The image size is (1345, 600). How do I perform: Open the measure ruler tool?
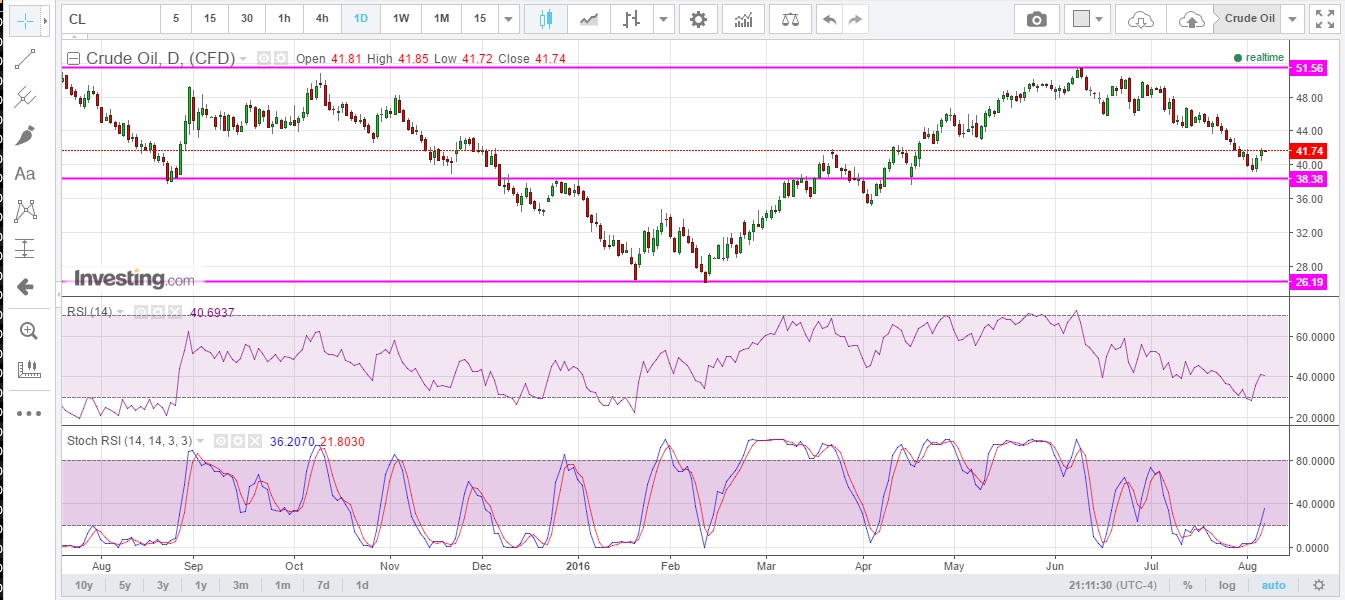27,368
